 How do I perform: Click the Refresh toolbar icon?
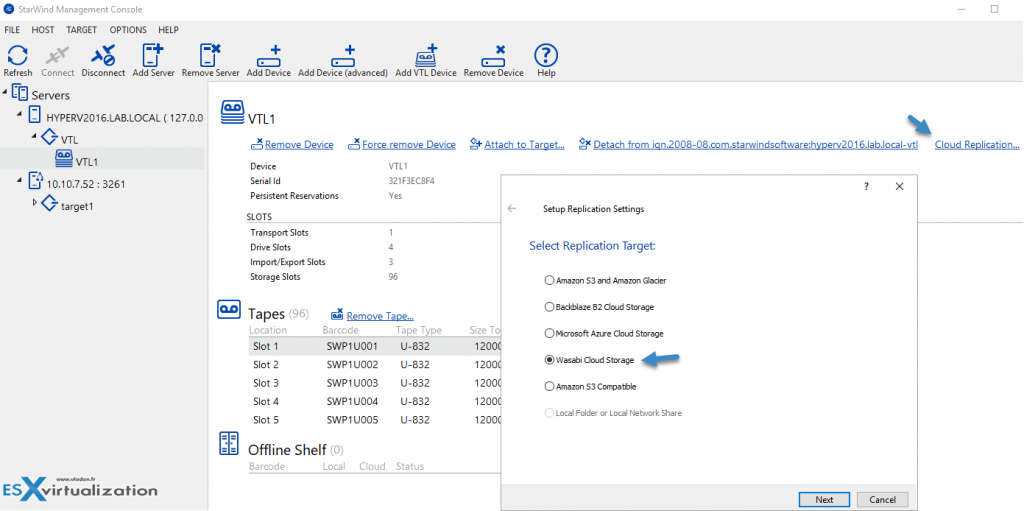[17, 56]
